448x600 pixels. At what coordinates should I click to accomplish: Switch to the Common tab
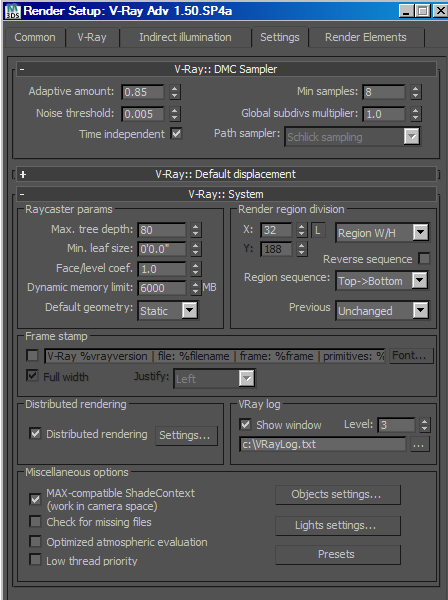pos(35,37)
